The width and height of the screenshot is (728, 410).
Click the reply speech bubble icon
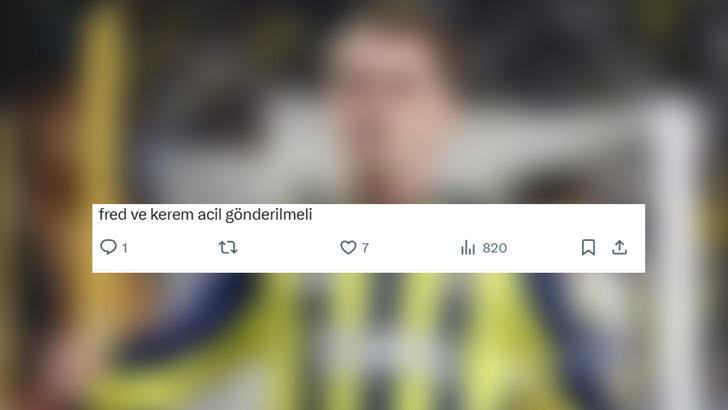(108, 247)
